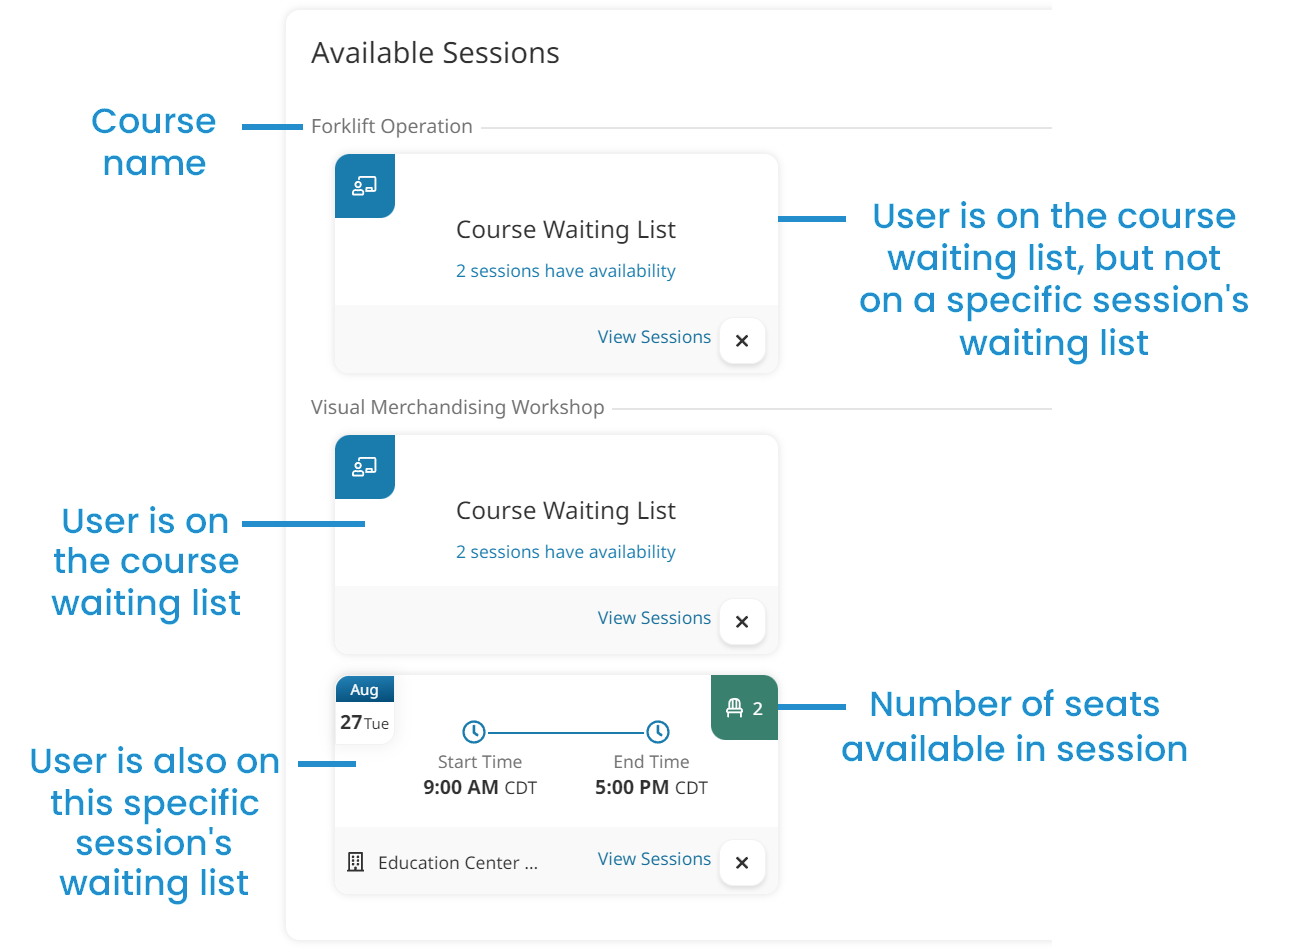Remove yourself from the Visual Merchandising waiting list
Screen dimensions: 1298x950
pyautogui.click(x=742, y=622)
